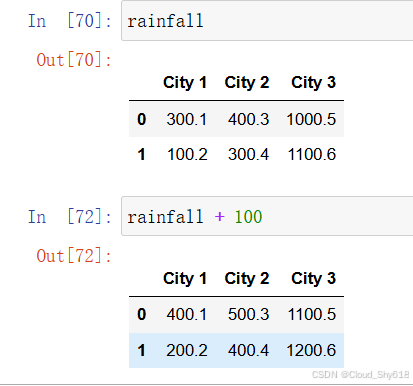Click the code cell 'rainfall + 100'
The height and width of the screenshot is (386, 413).
point(267,216)
